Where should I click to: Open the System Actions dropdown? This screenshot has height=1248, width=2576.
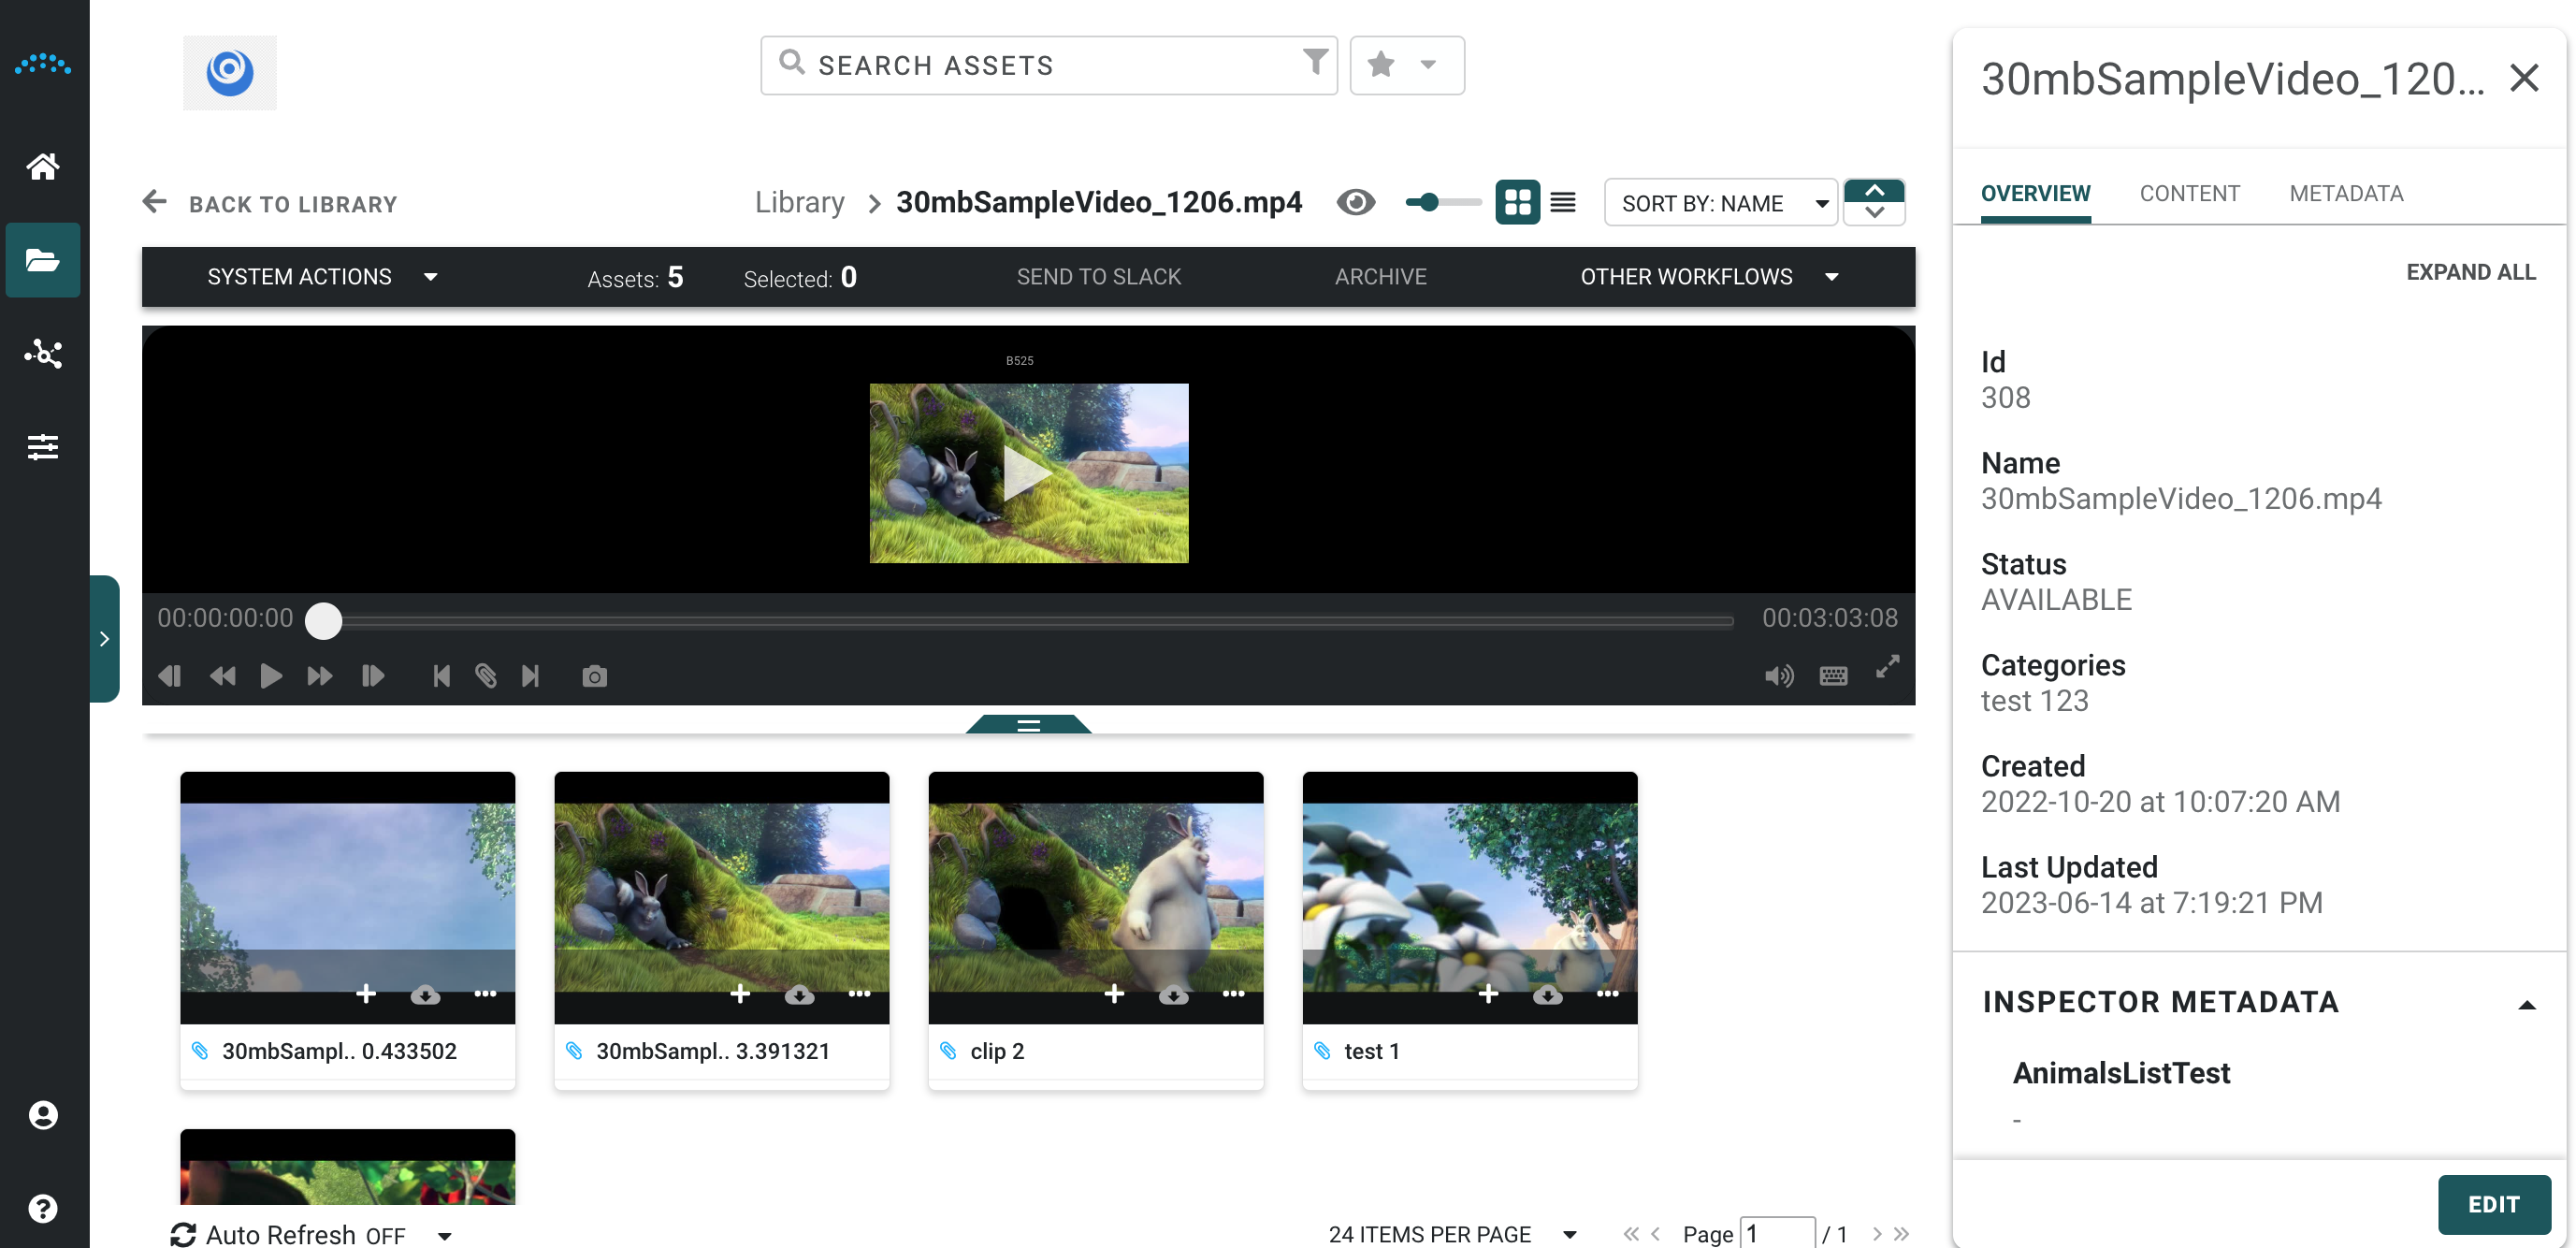(322, 277)
